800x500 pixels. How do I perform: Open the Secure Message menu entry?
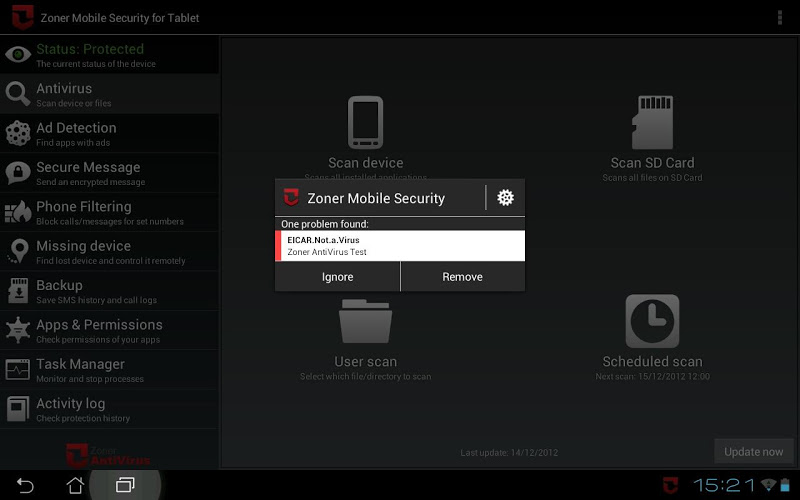point(110,172)
